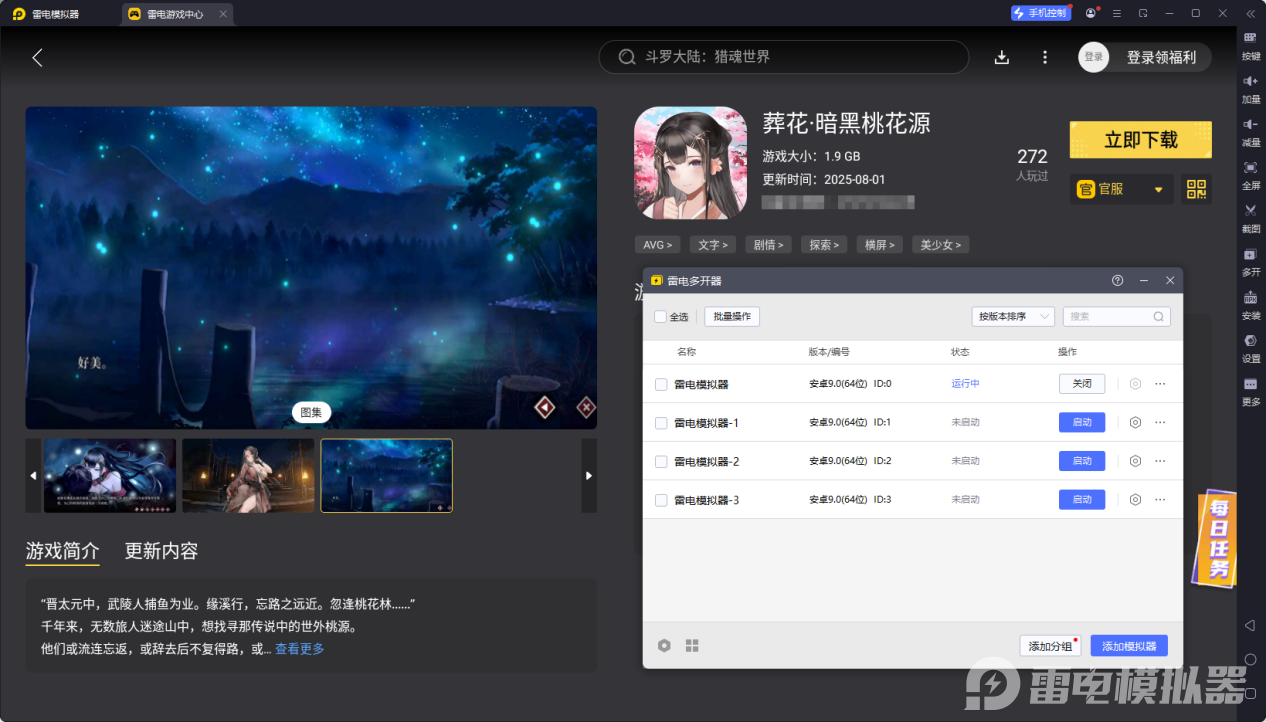
Task: Open the 多开器 footer settings hexagon icon
Action: pyautogui.click(x=664, y=646)
